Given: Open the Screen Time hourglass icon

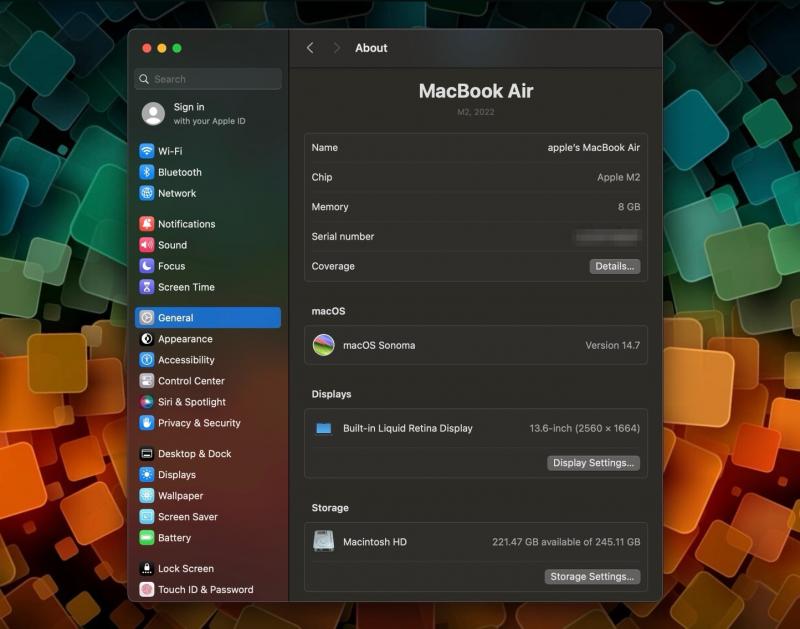Looking at the screenshot, I should pos(147,287).
